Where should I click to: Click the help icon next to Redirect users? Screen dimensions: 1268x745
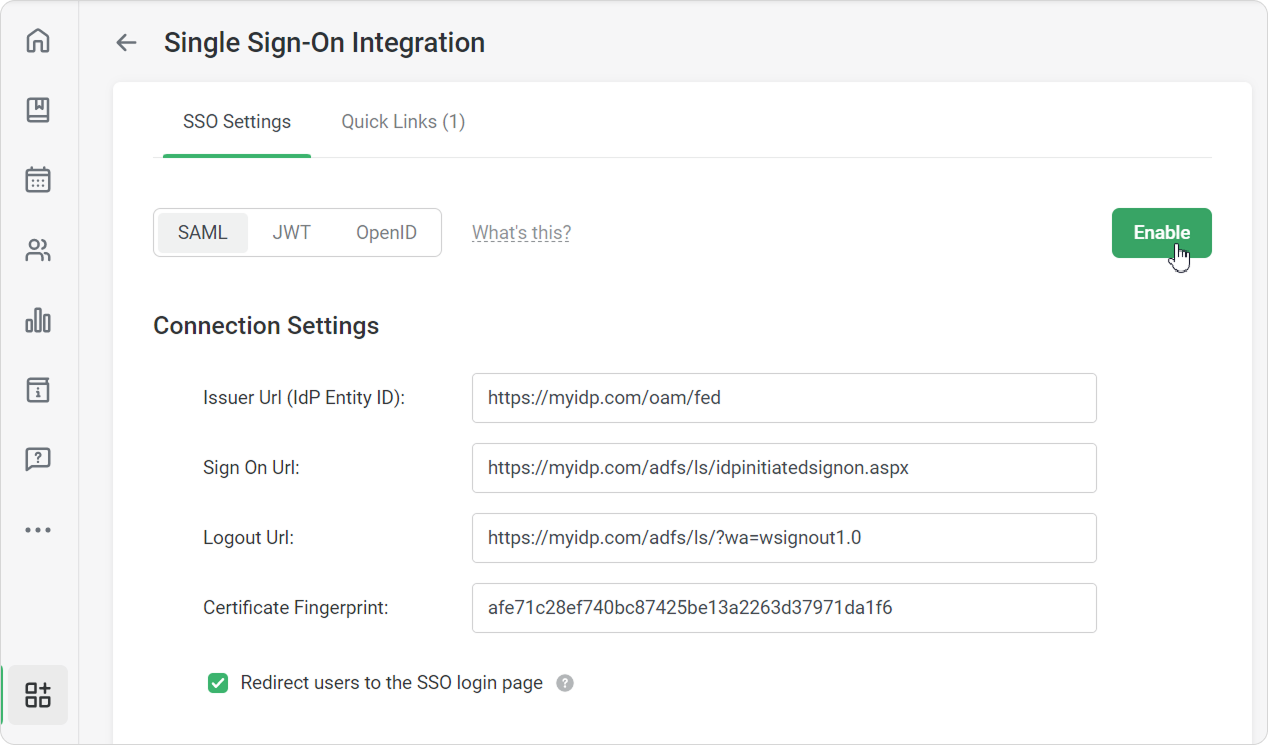(x=565, y=684)
